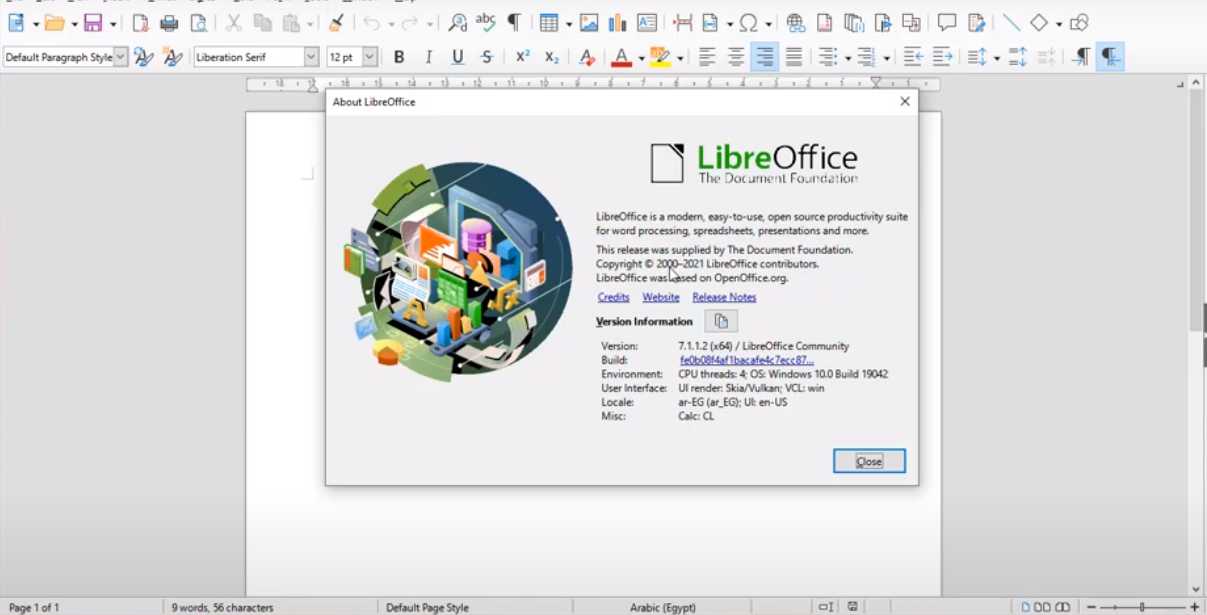Toggle Formatting Marks pilcrow icon
This screenshot has height=615, width=1207.
click(513, 22)
